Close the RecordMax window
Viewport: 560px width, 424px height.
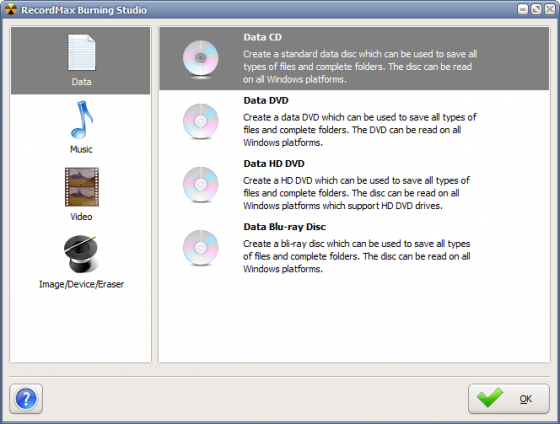click(x=550, y=9)
